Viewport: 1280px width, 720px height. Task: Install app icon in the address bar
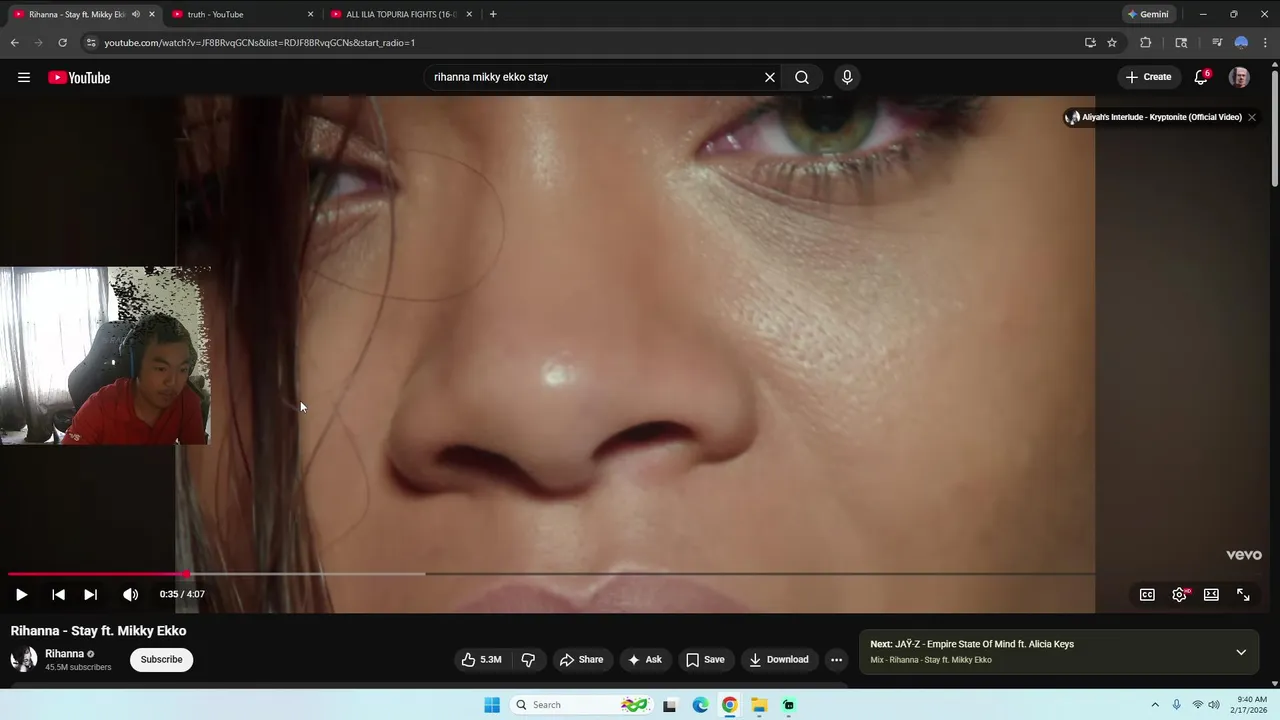coord(1090,43)
